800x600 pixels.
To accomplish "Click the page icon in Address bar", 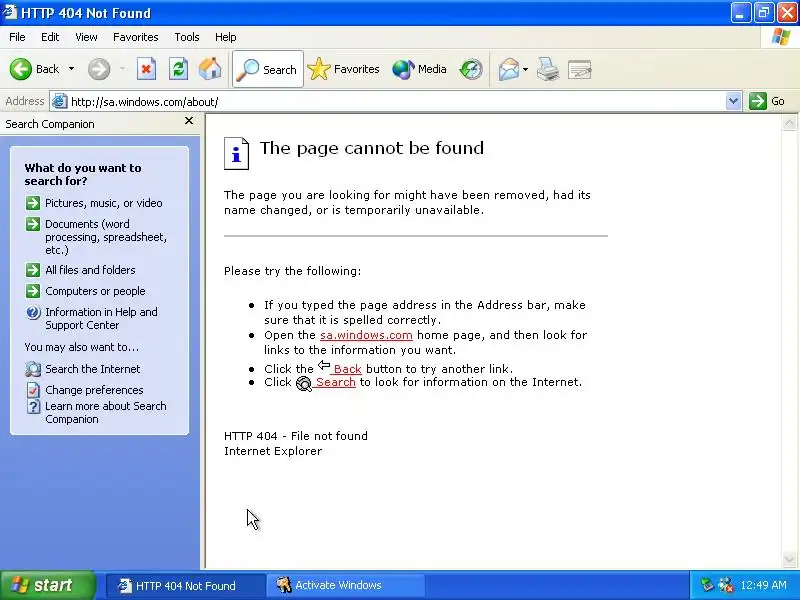I will (x=60, y=101).
